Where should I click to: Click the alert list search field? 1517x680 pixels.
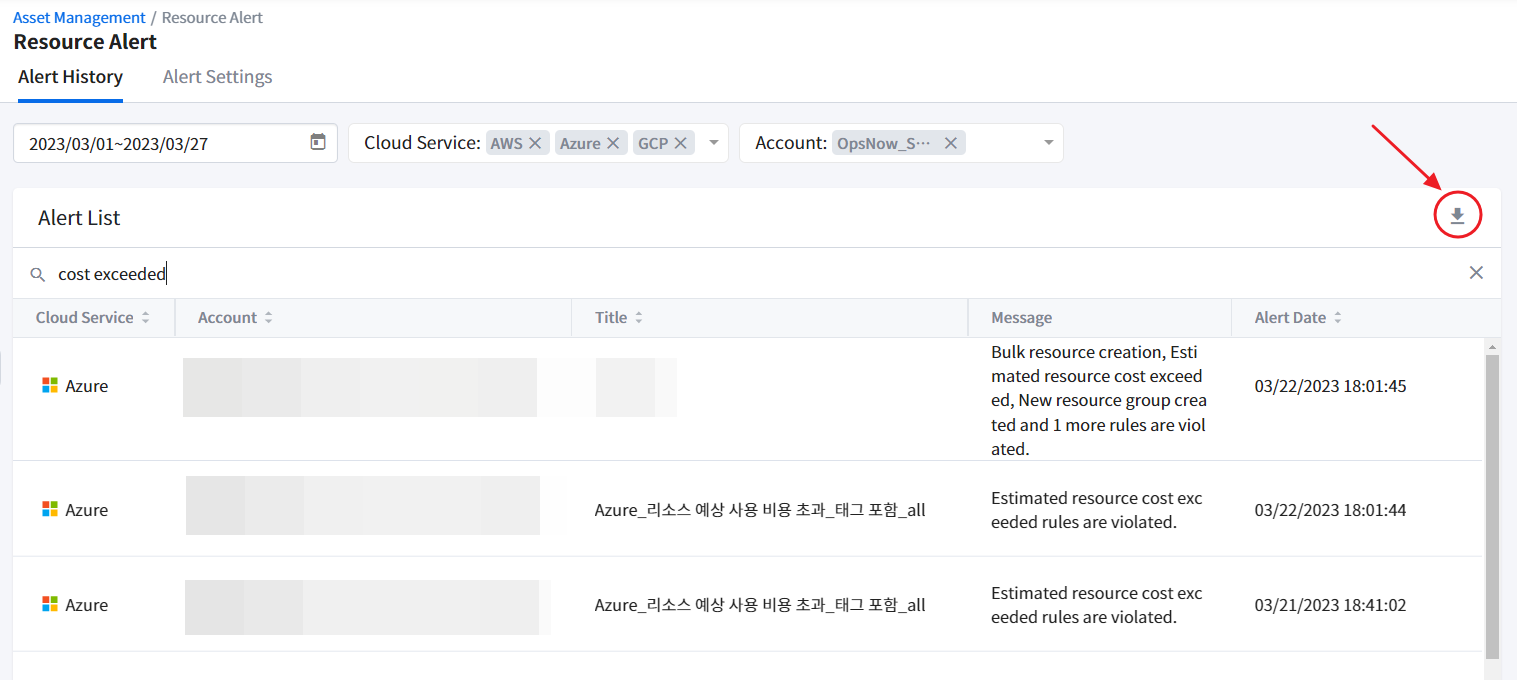coord(700,274)
